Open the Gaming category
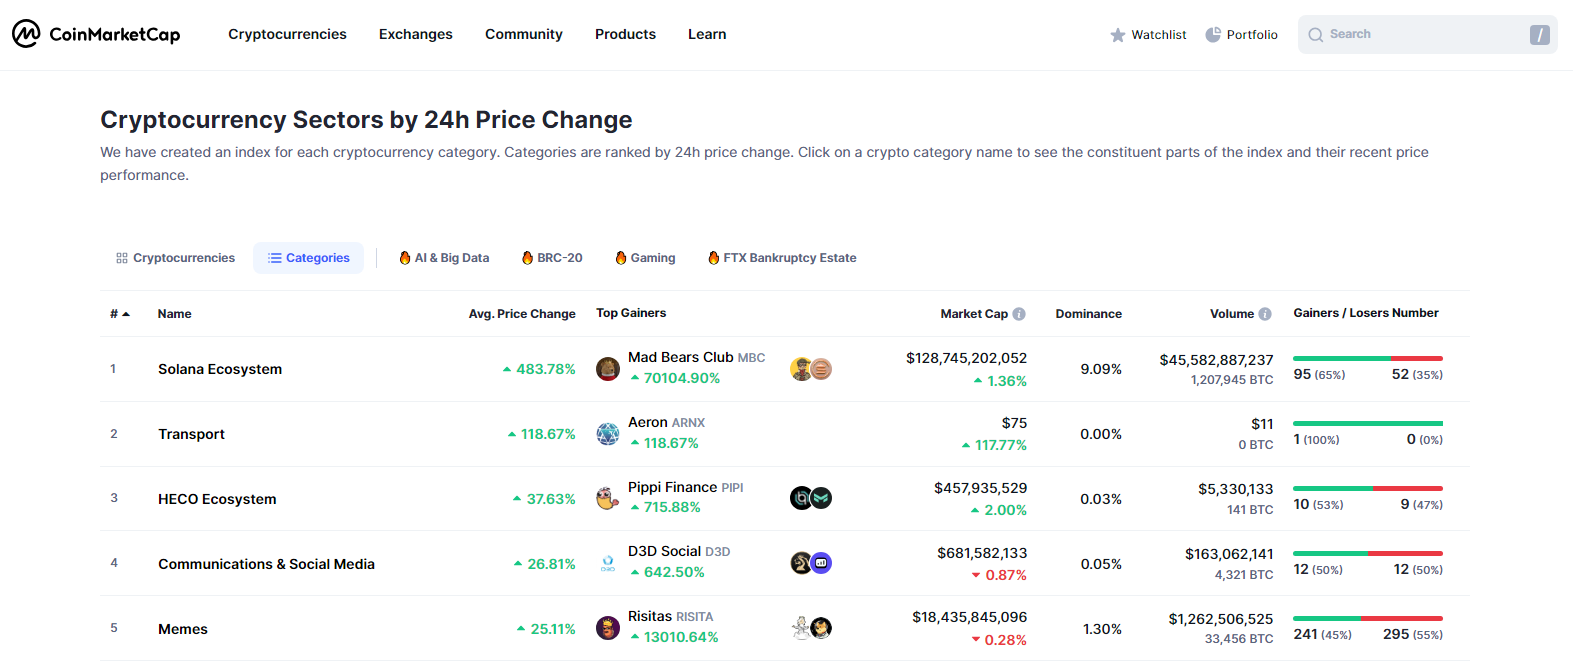The image size is (1573, 662). pos(645,258)
